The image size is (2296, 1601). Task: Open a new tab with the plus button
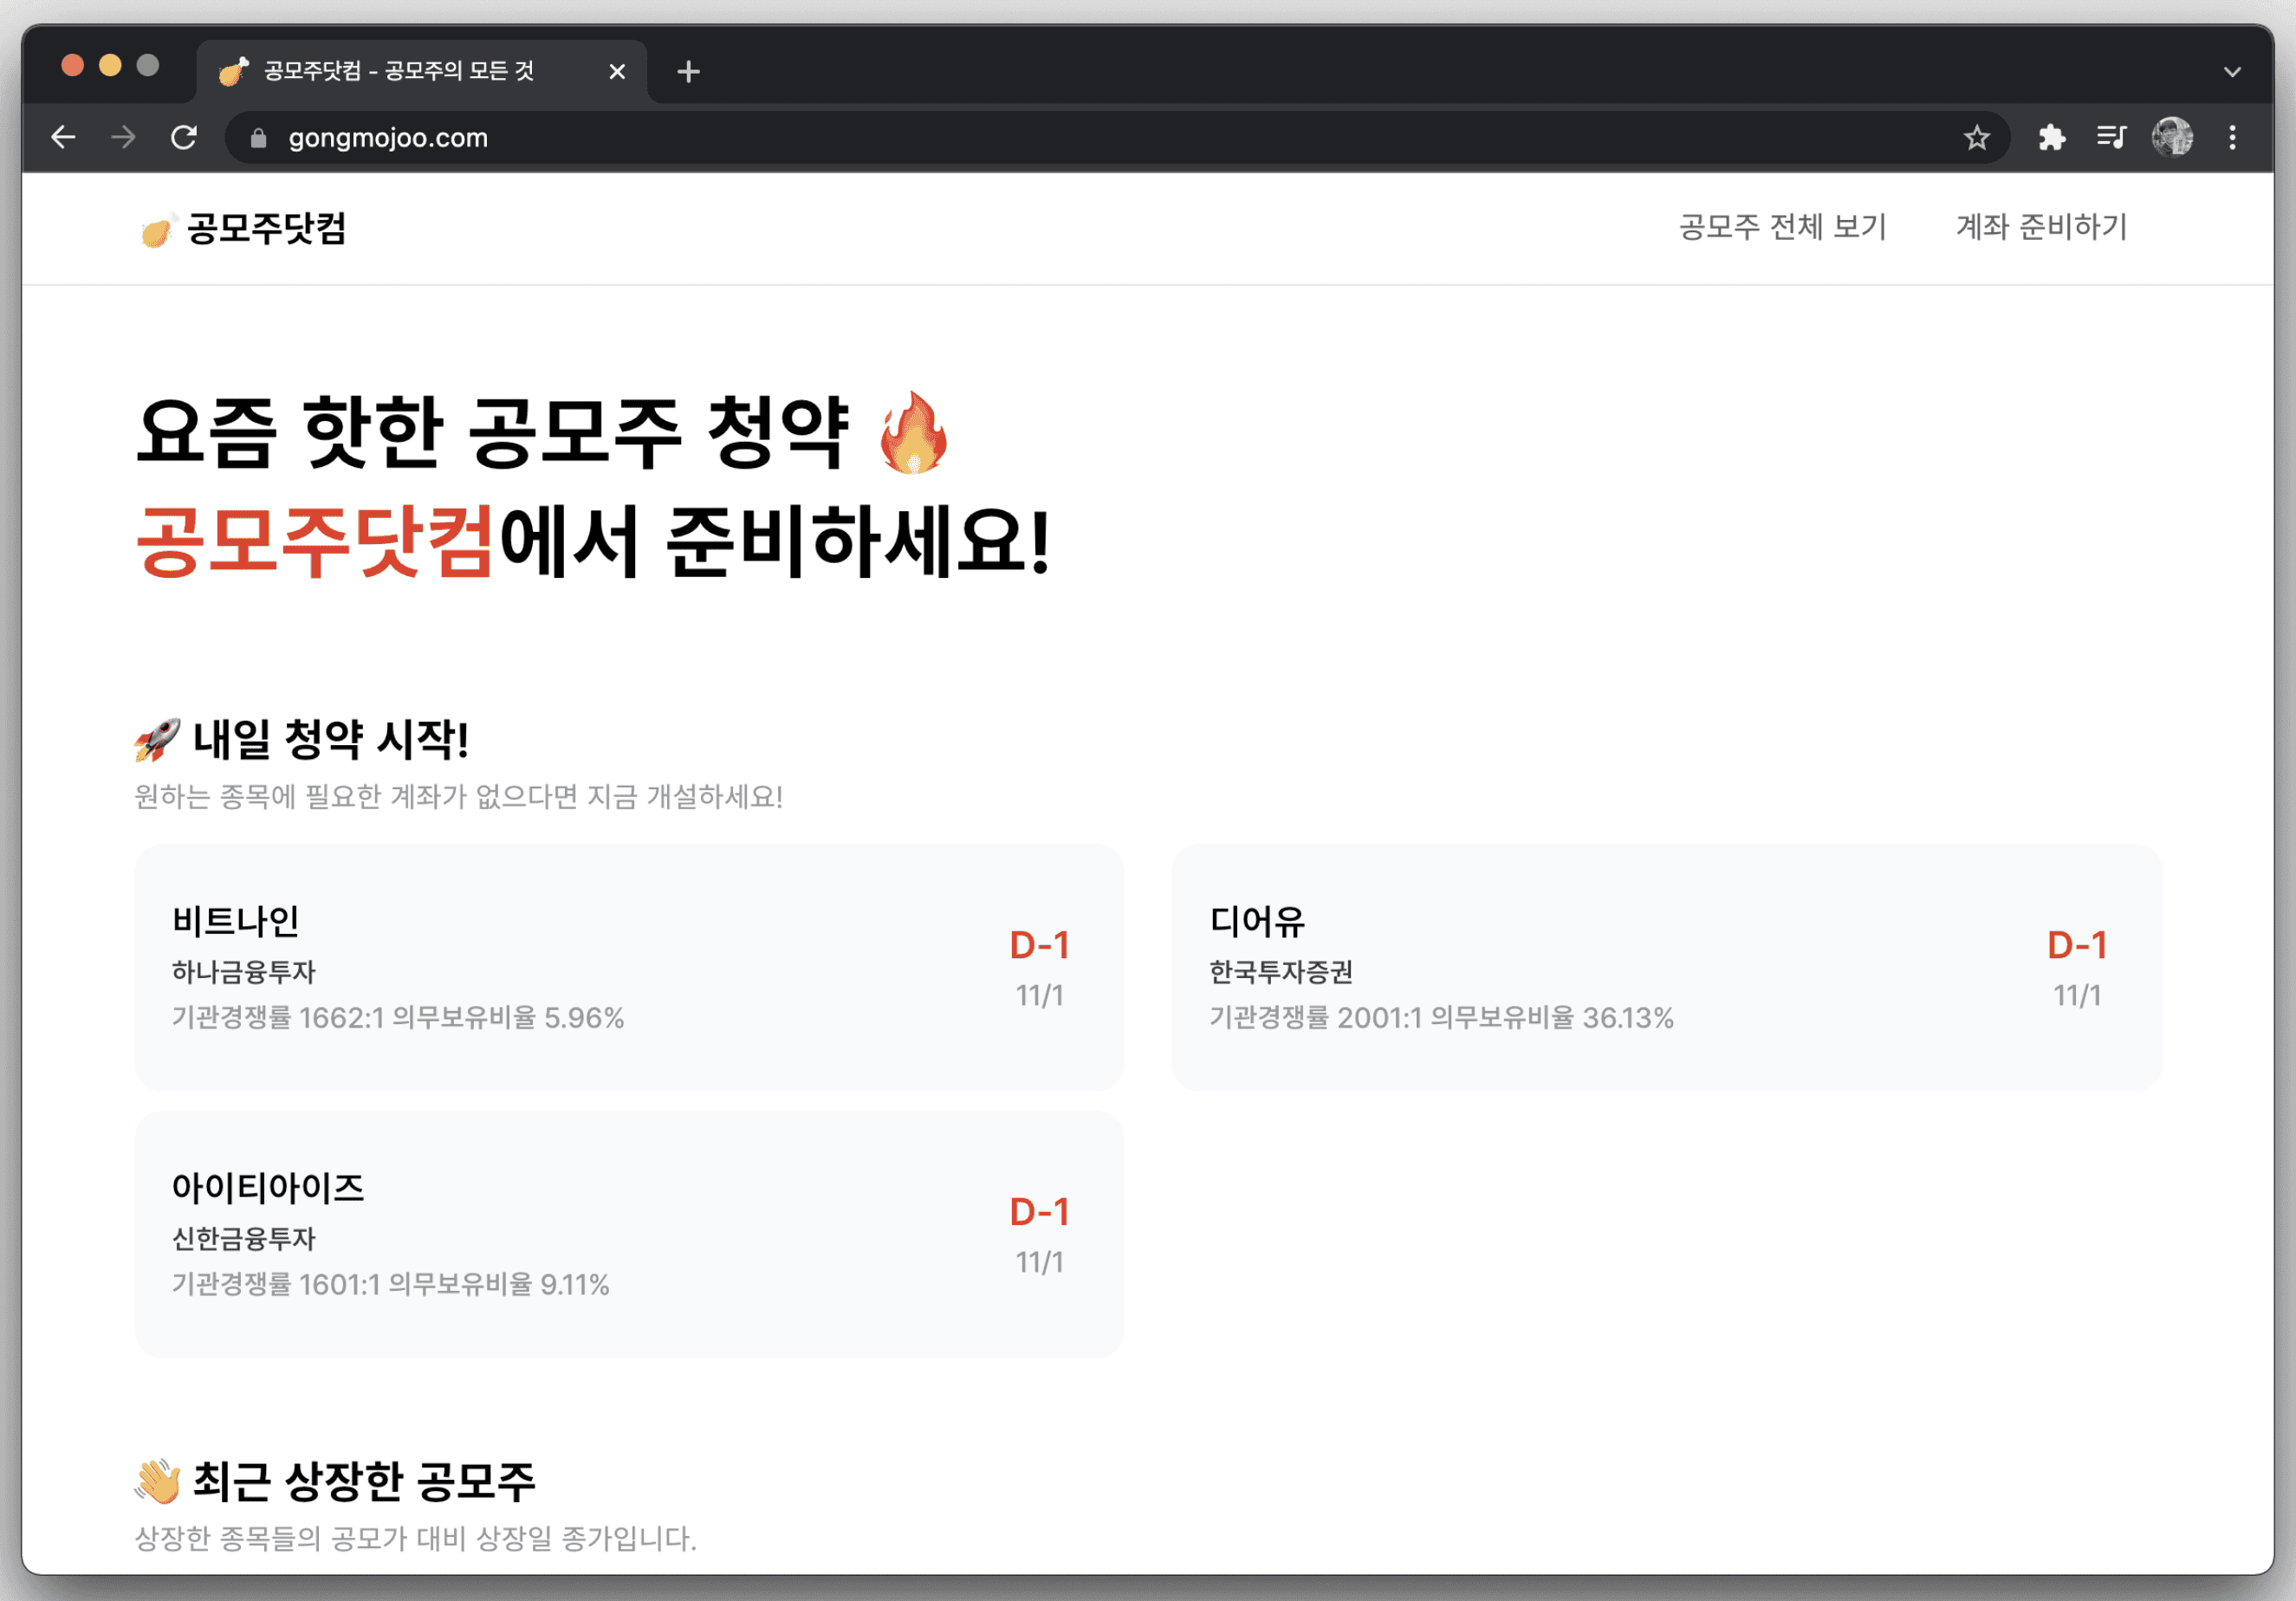tap(688, 71)
